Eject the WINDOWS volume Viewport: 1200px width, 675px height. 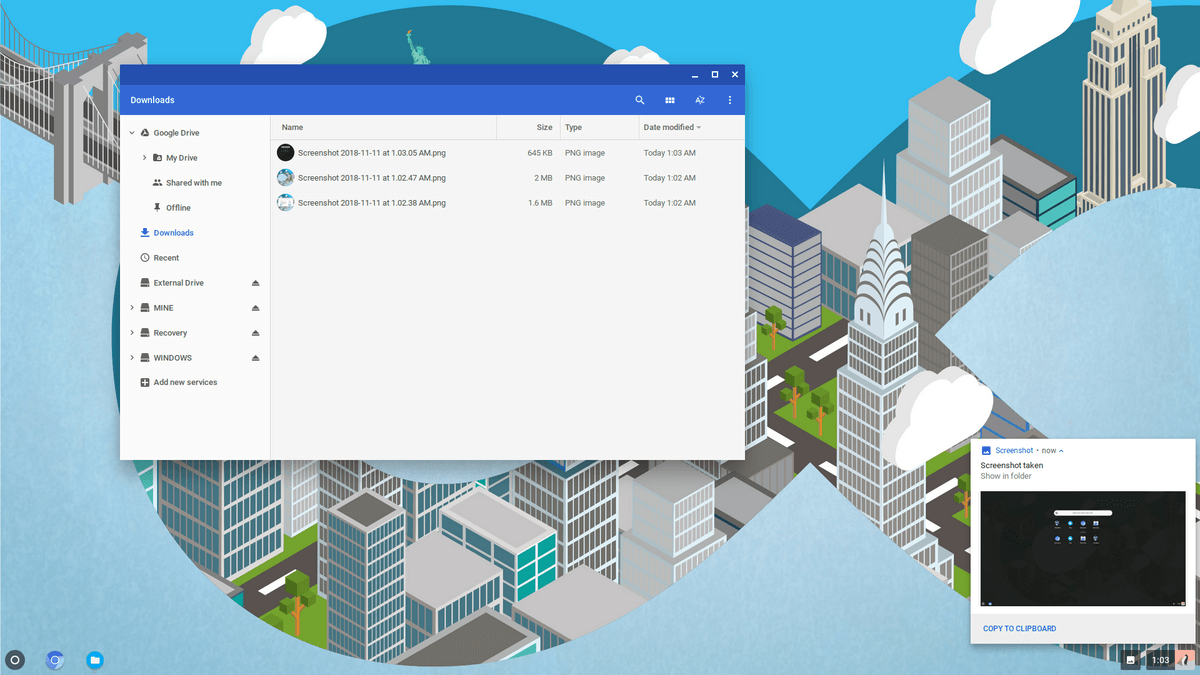255,358
